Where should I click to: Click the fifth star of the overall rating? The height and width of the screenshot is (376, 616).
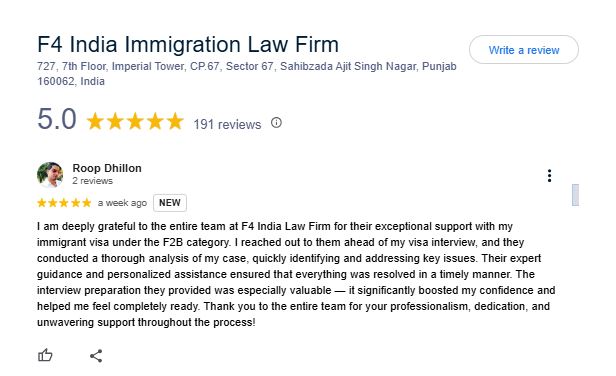(175, 121)
